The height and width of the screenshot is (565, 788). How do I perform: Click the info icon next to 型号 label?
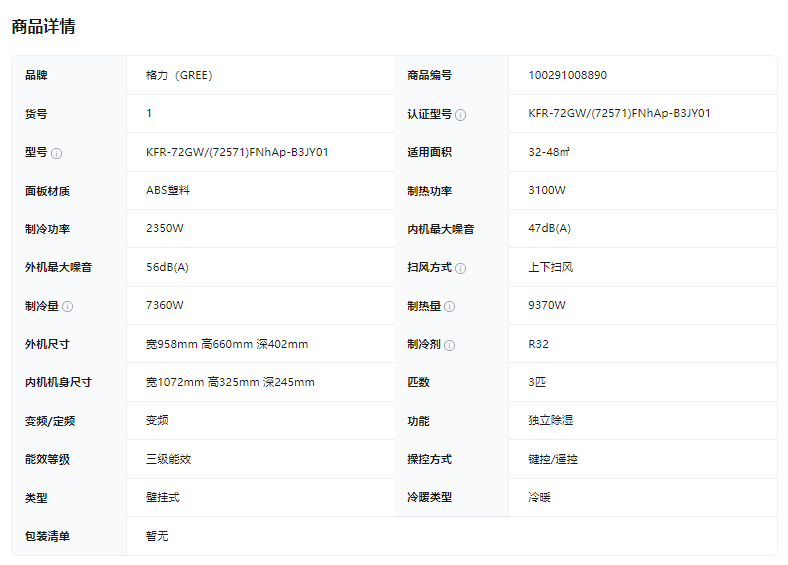(57, 153)
